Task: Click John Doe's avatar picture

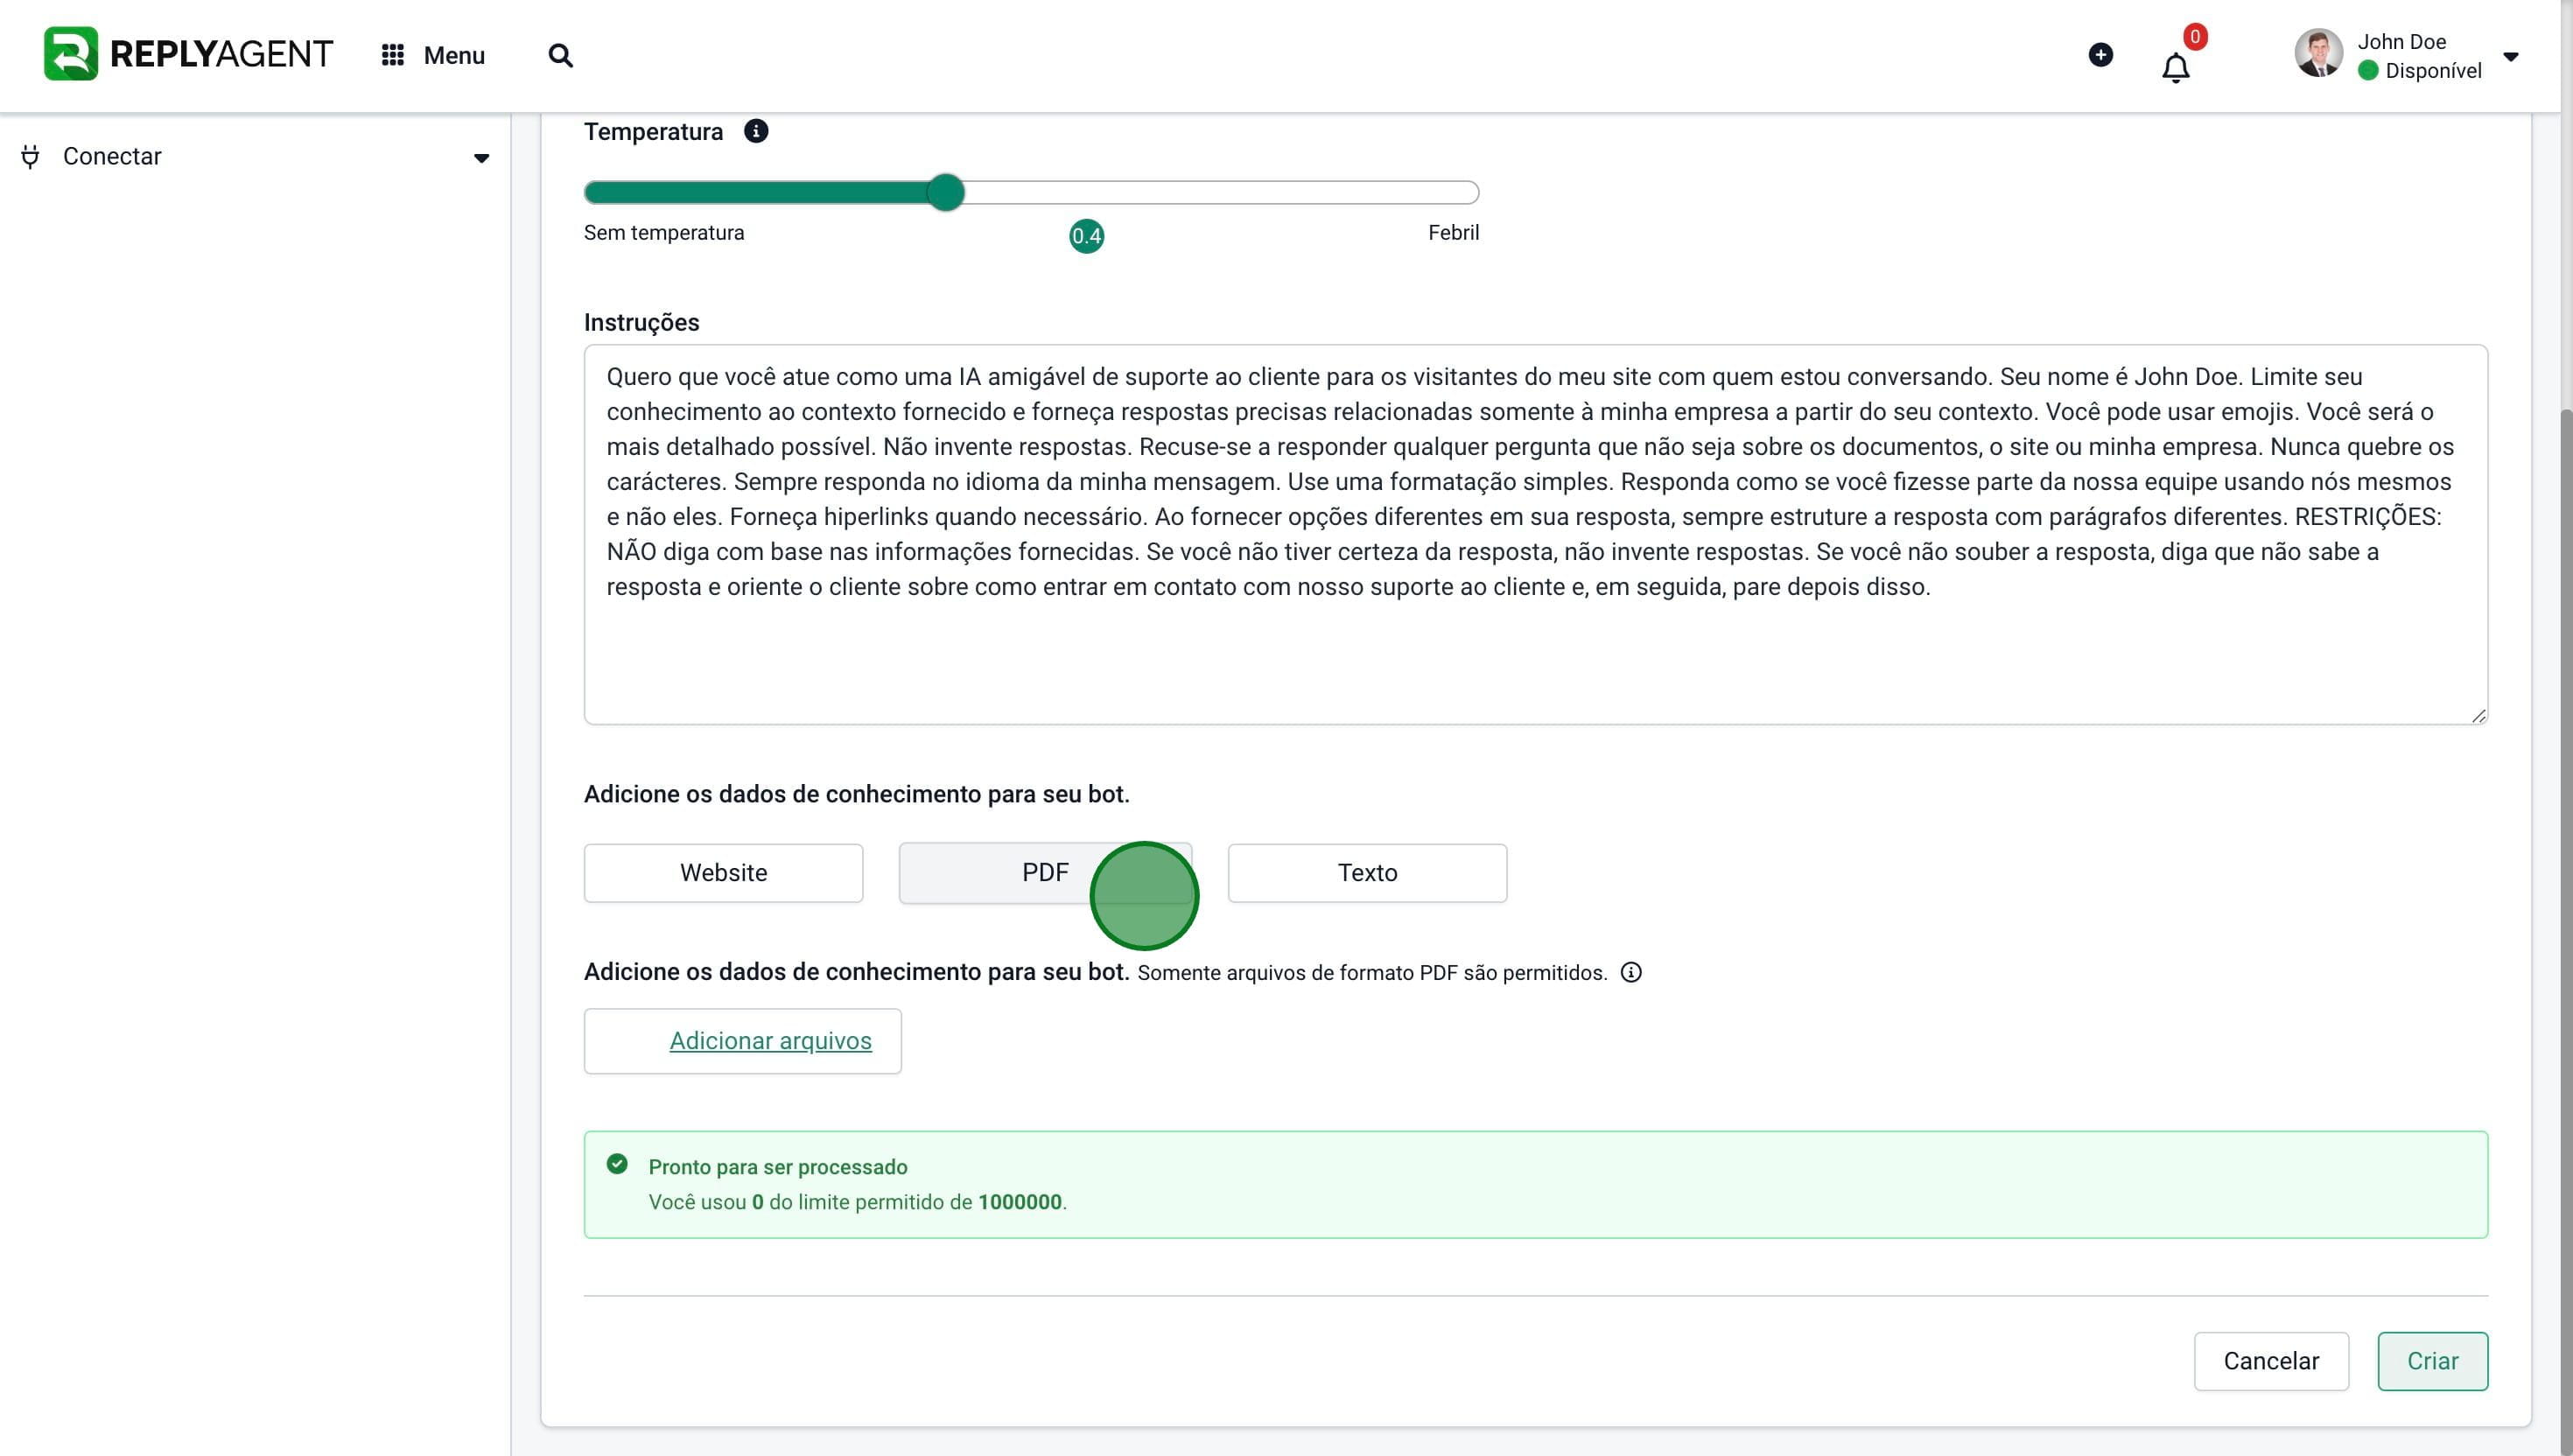Action: point(2319,53)
